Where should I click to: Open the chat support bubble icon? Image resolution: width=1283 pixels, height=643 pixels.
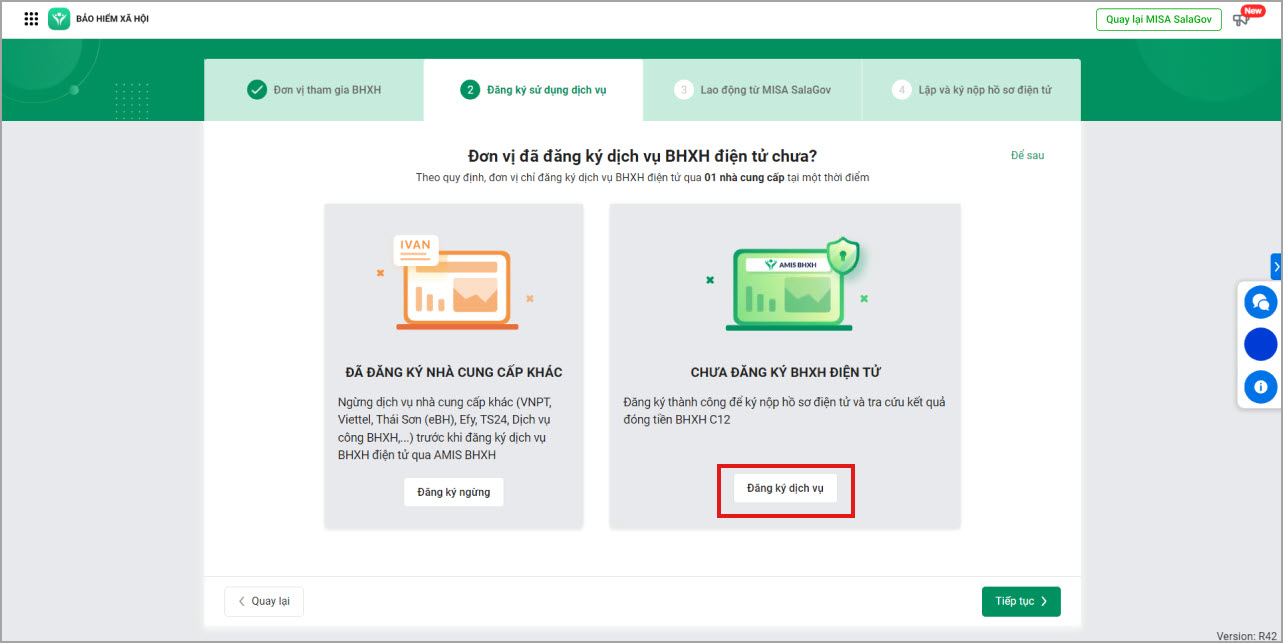(1260, 301)
